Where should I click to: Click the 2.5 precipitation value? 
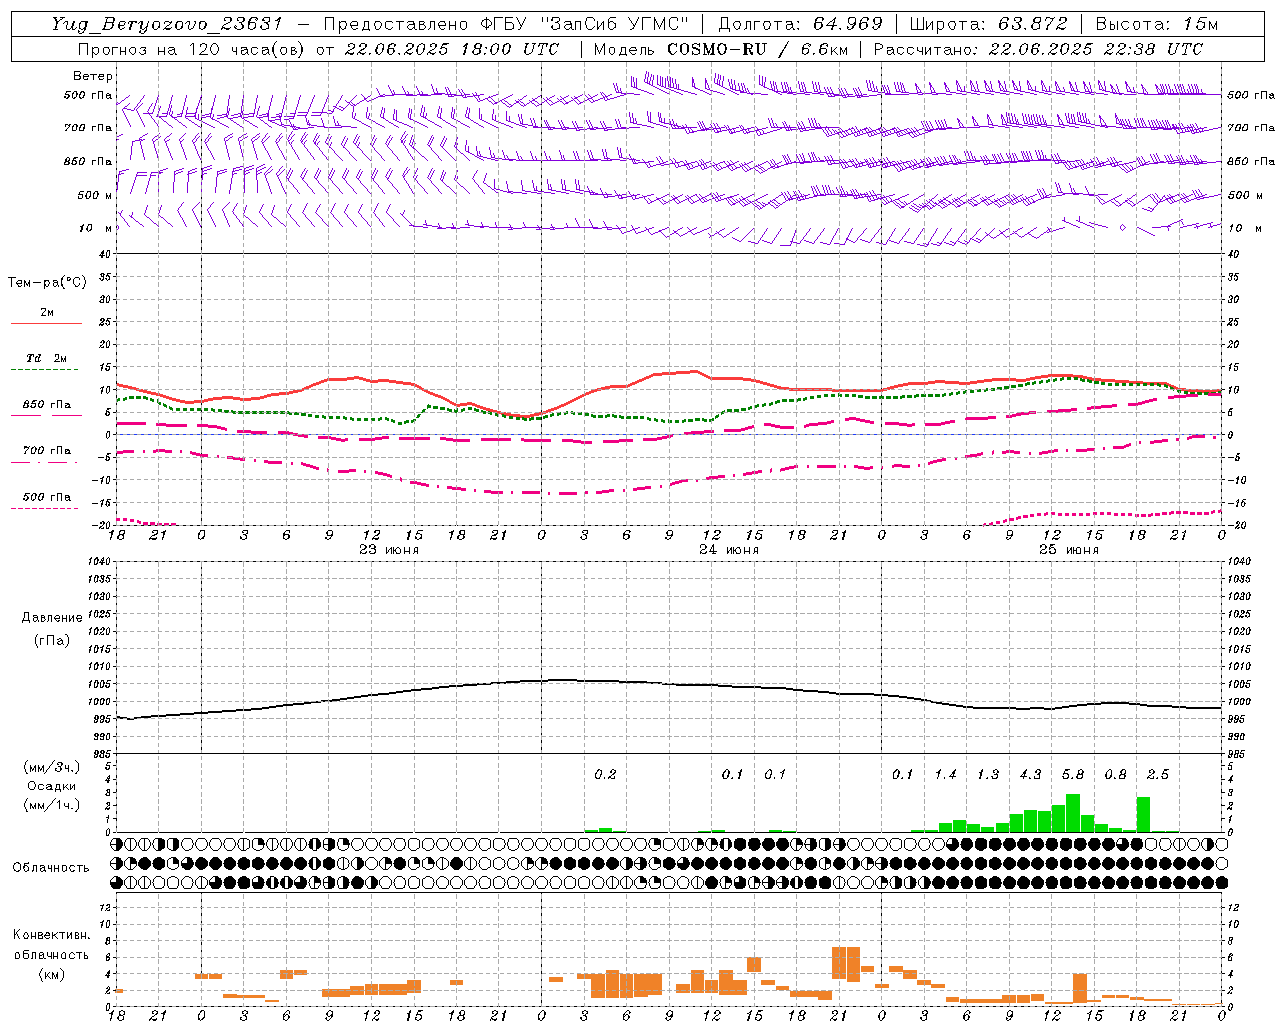click(x=1158, y=775)
